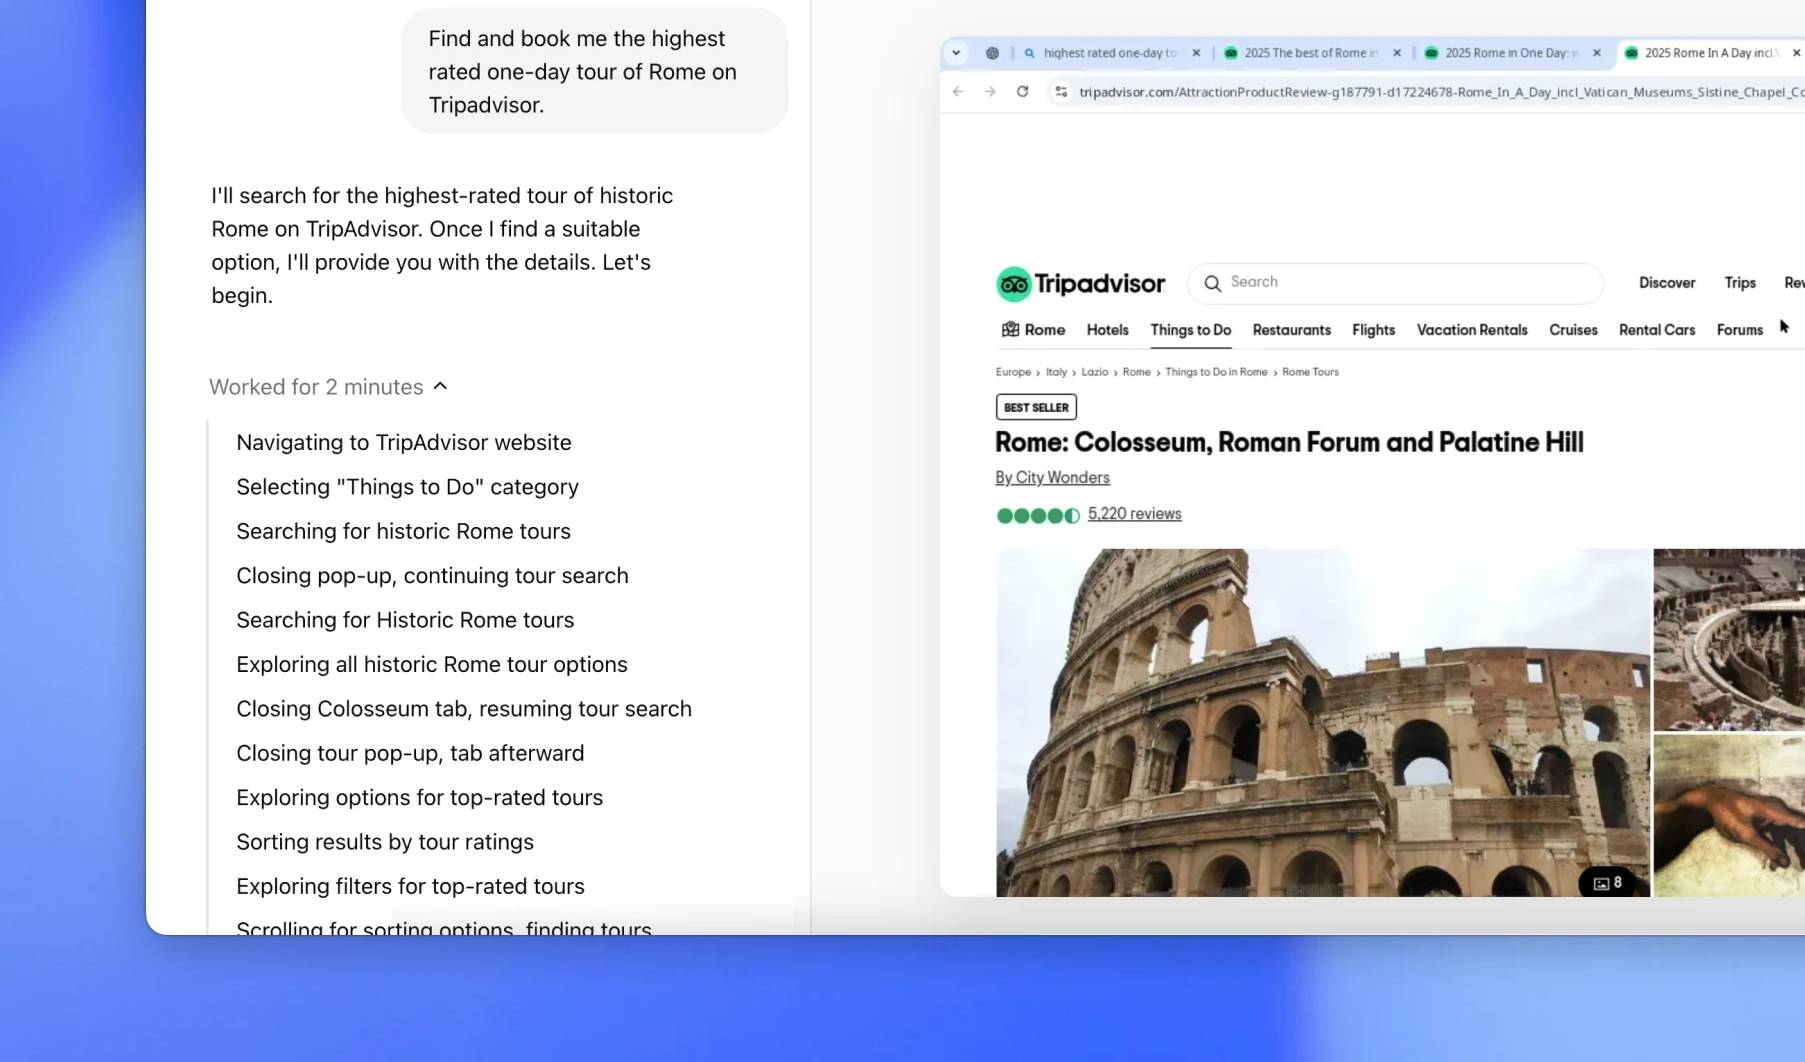
Task: Reload the Tripadvisor page
Action: [x=1022, y=92]
